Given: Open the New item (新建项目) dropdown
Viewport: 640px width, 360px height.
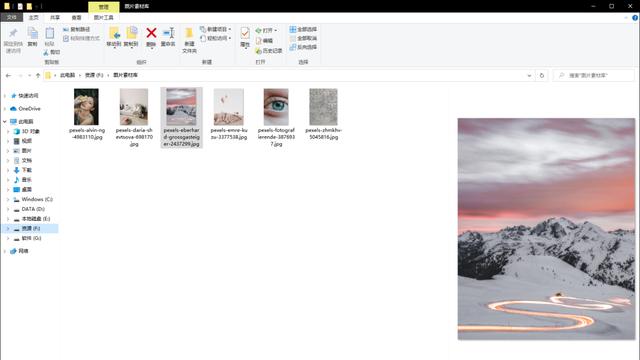Looking at the screenshot, I should pyautogui.click(x=216, y=29).
